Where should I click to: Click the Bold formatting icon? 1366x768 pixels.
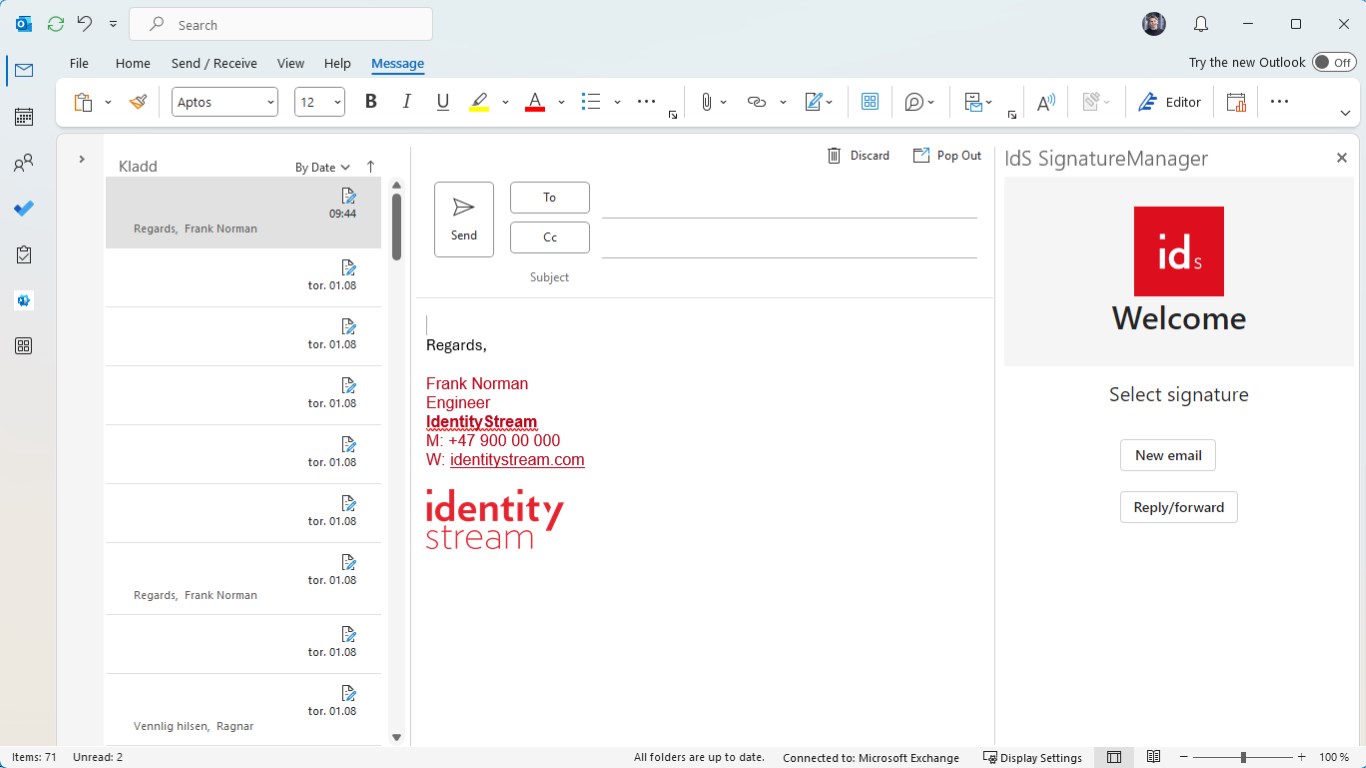(371, 102)
